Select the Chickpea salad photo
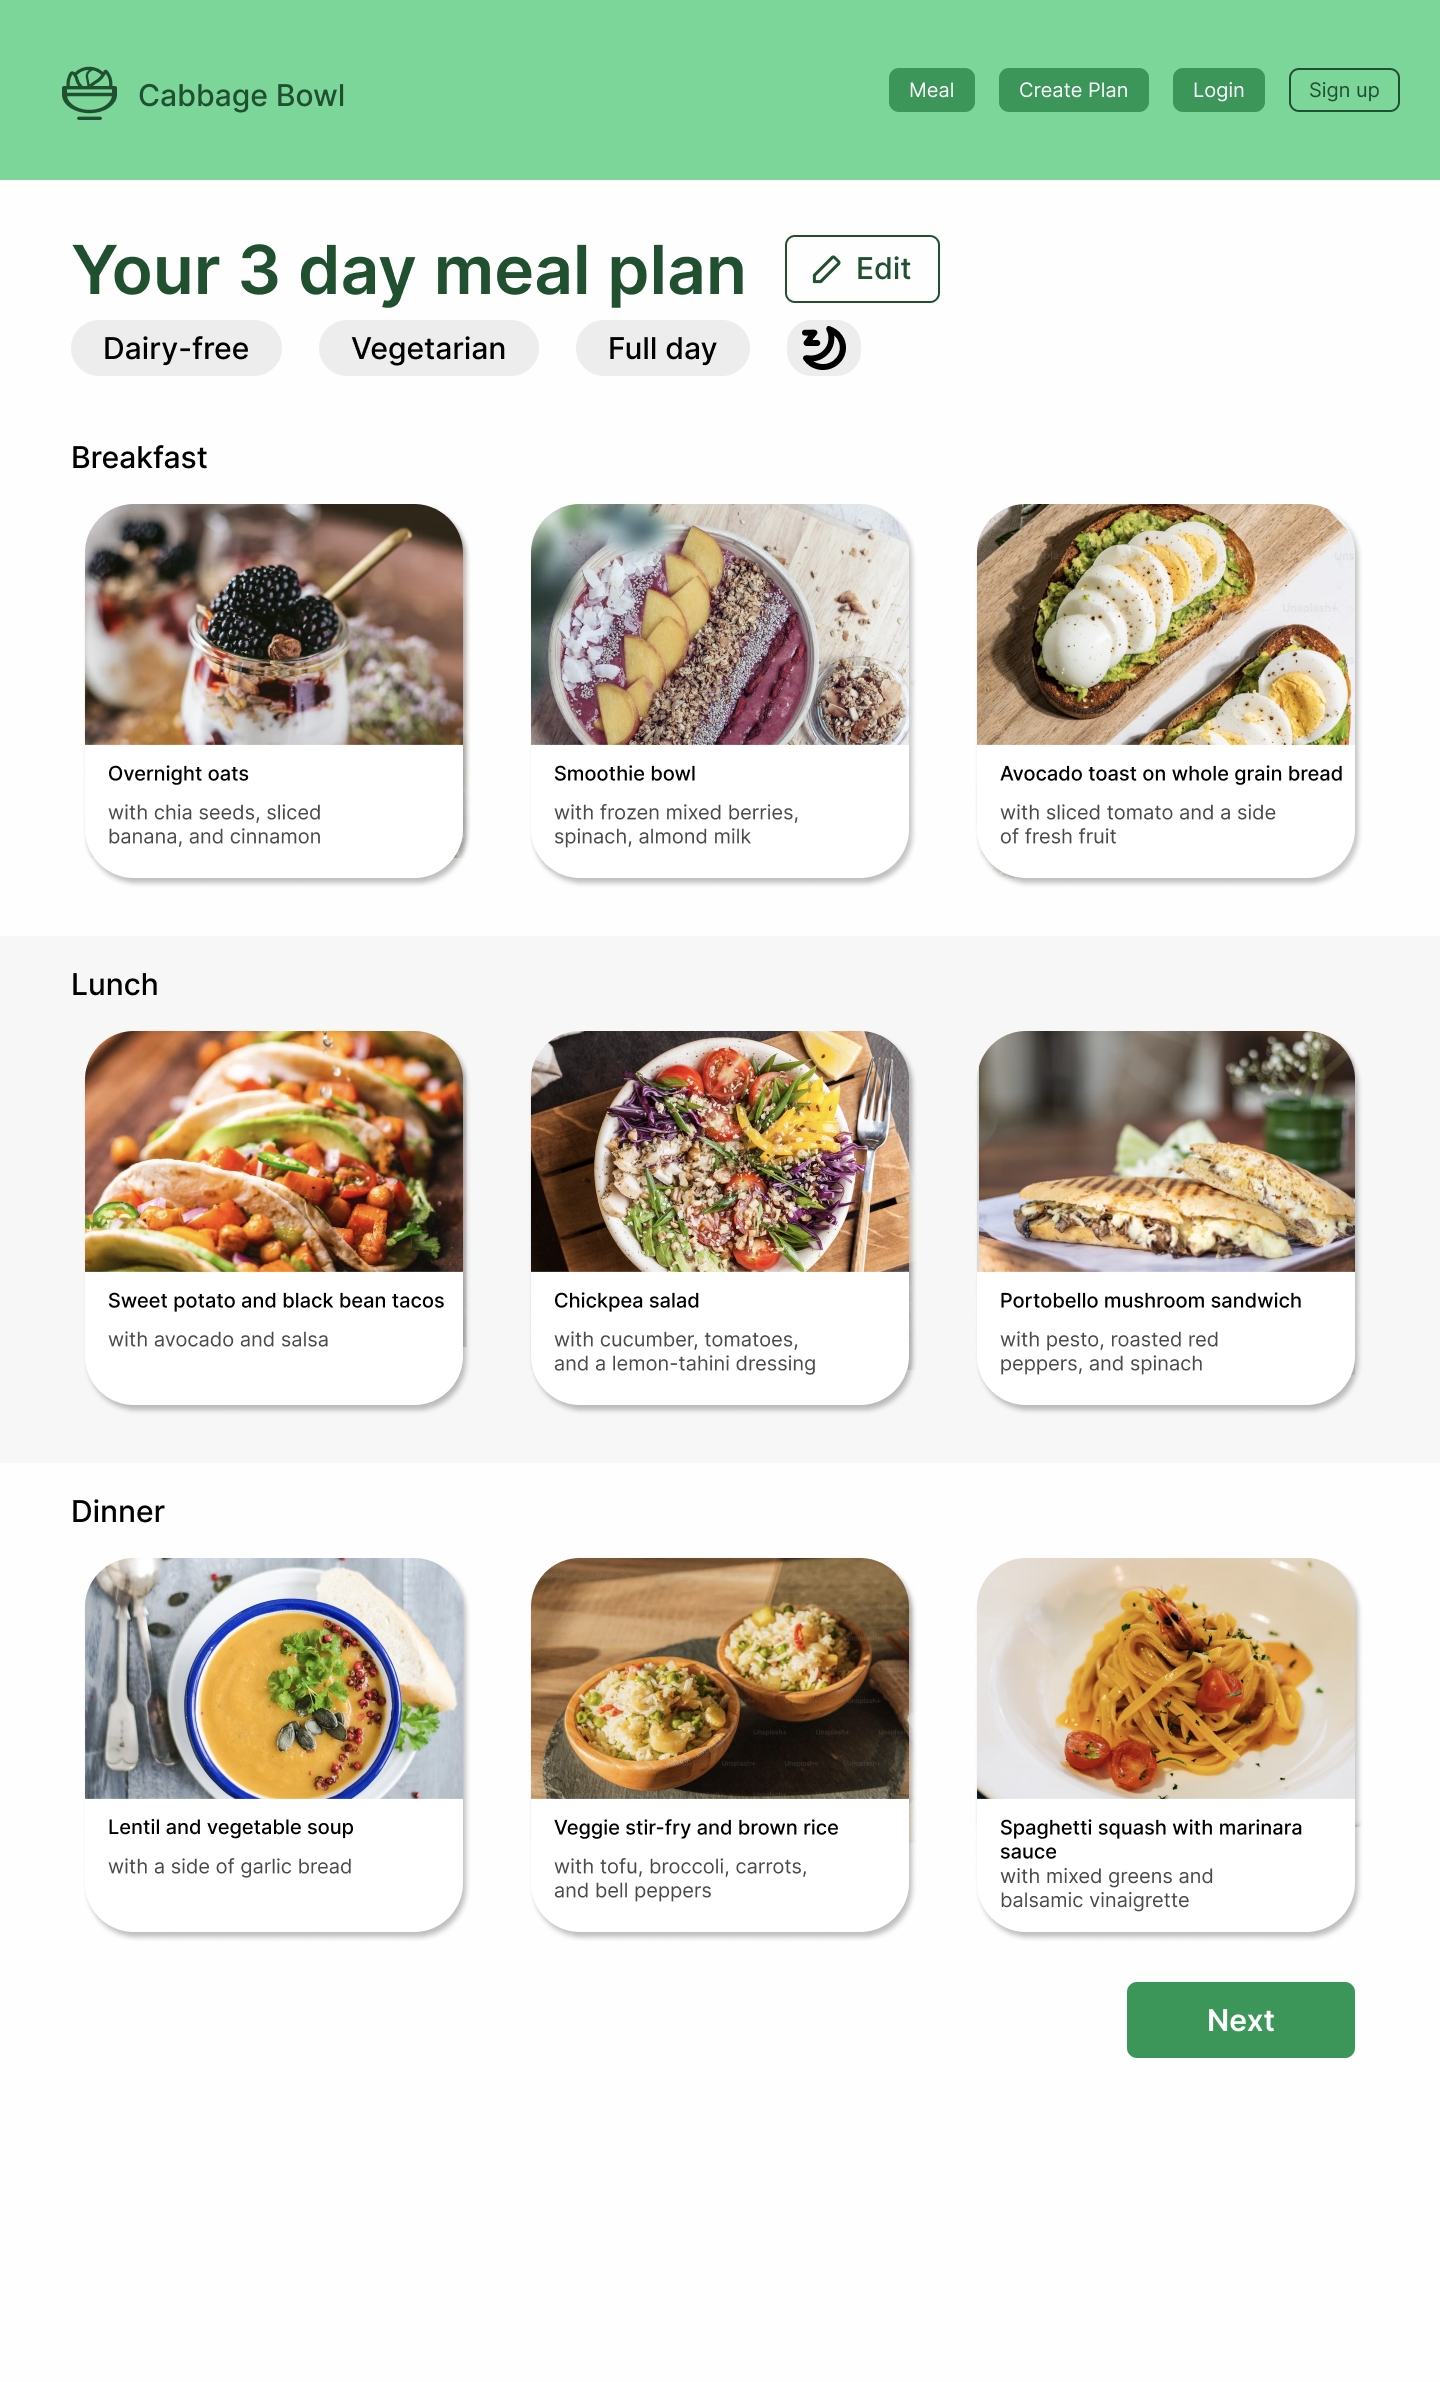 coord(720,1151)
